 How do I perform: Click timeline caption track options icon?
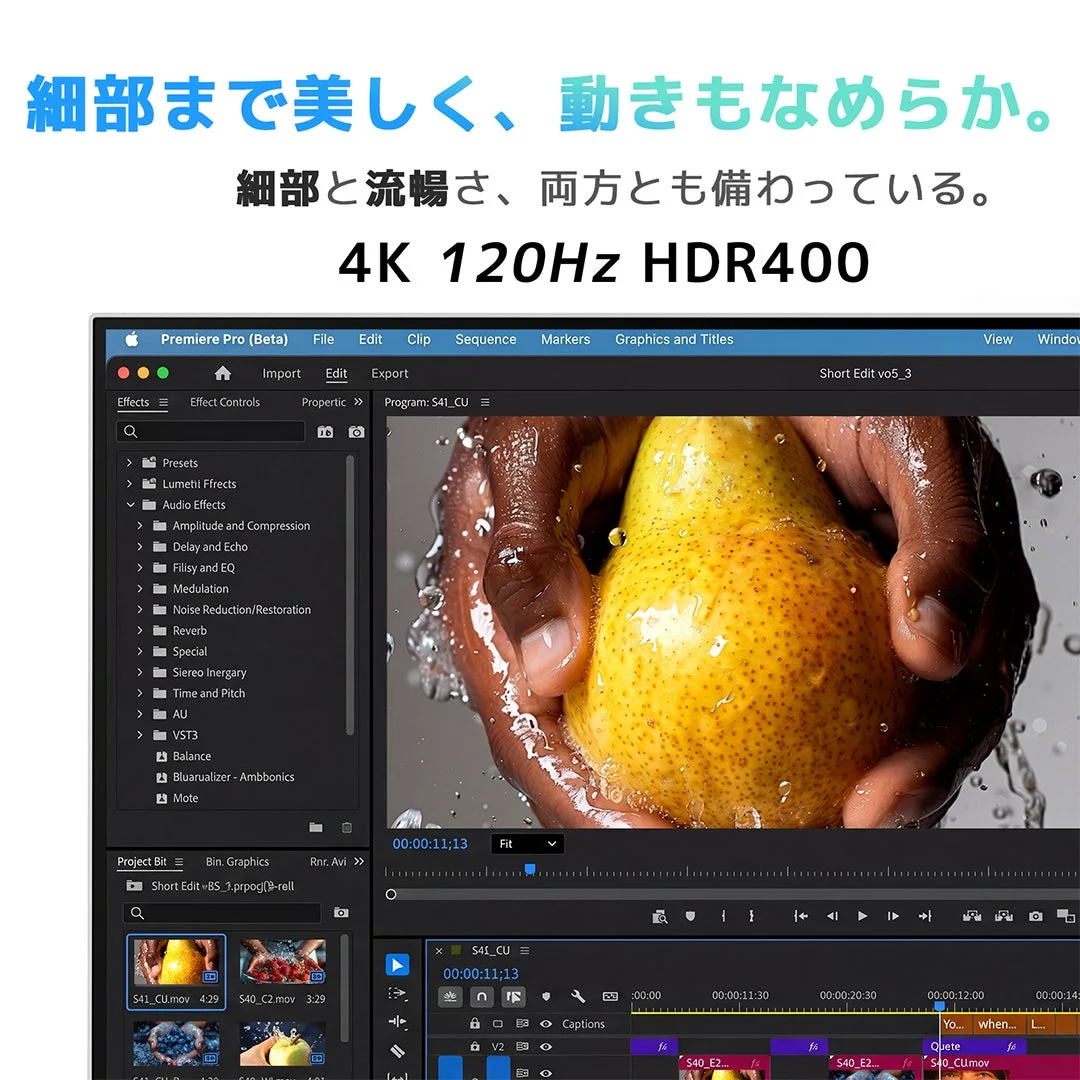(x=610, y=997)
